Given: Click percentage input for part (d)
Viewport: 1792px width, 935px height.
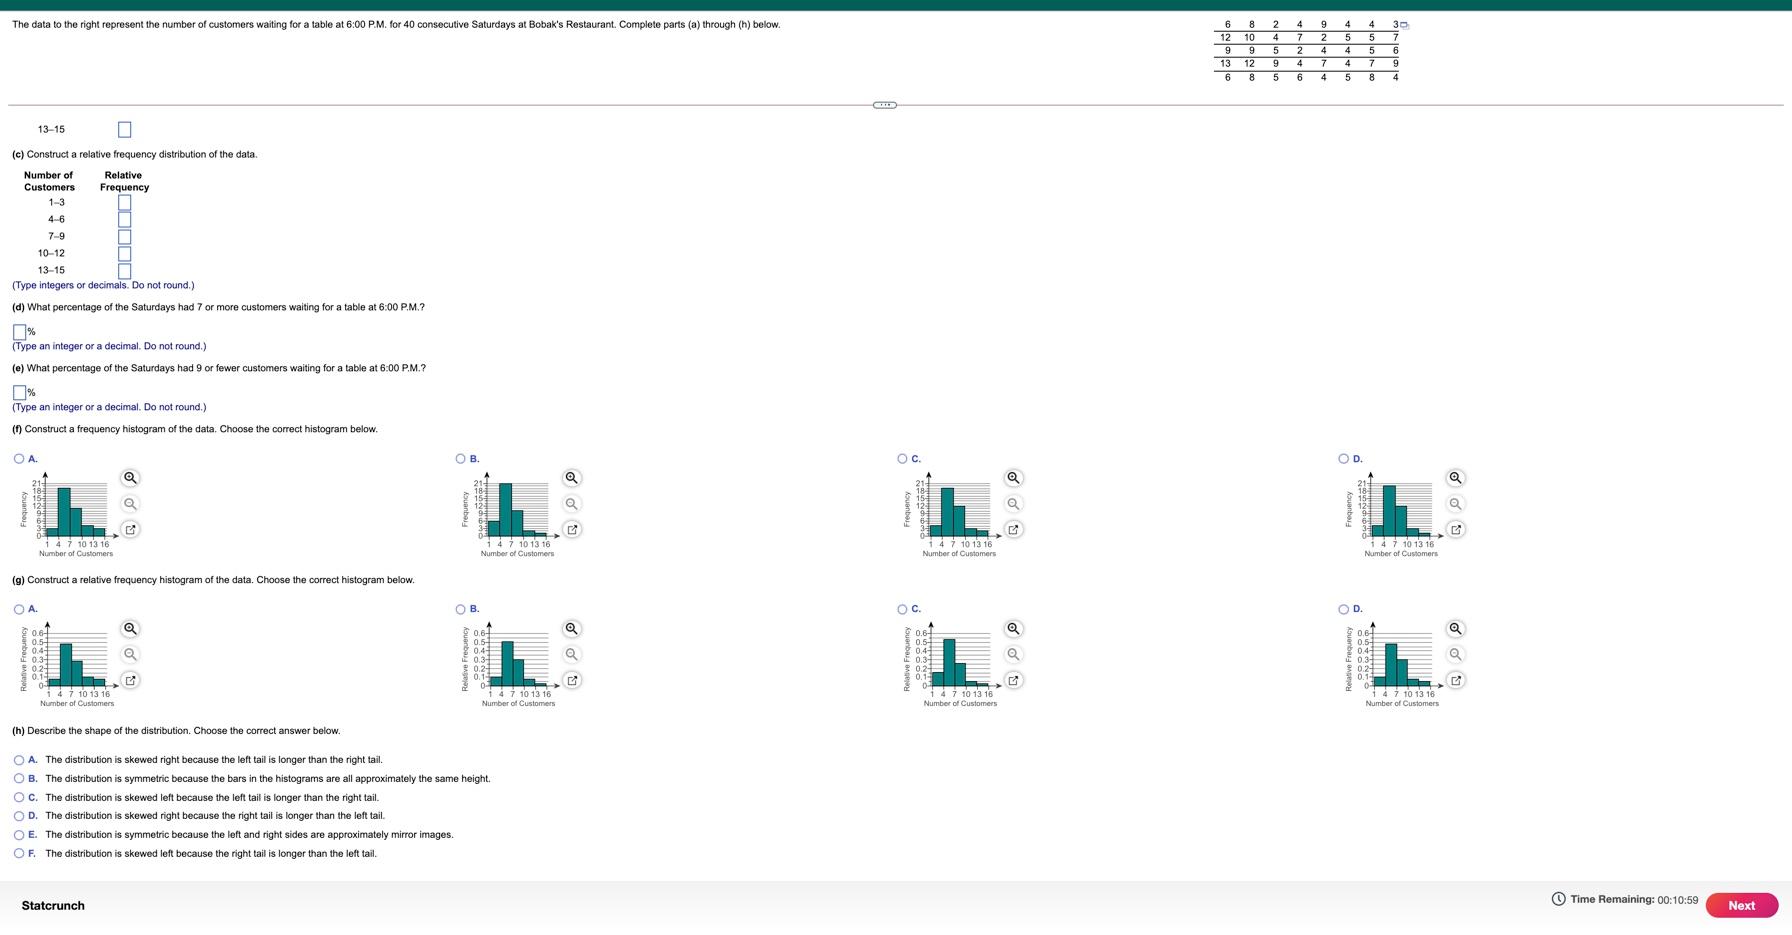Looking at the screenshot, I should click(x=19, y=332).
